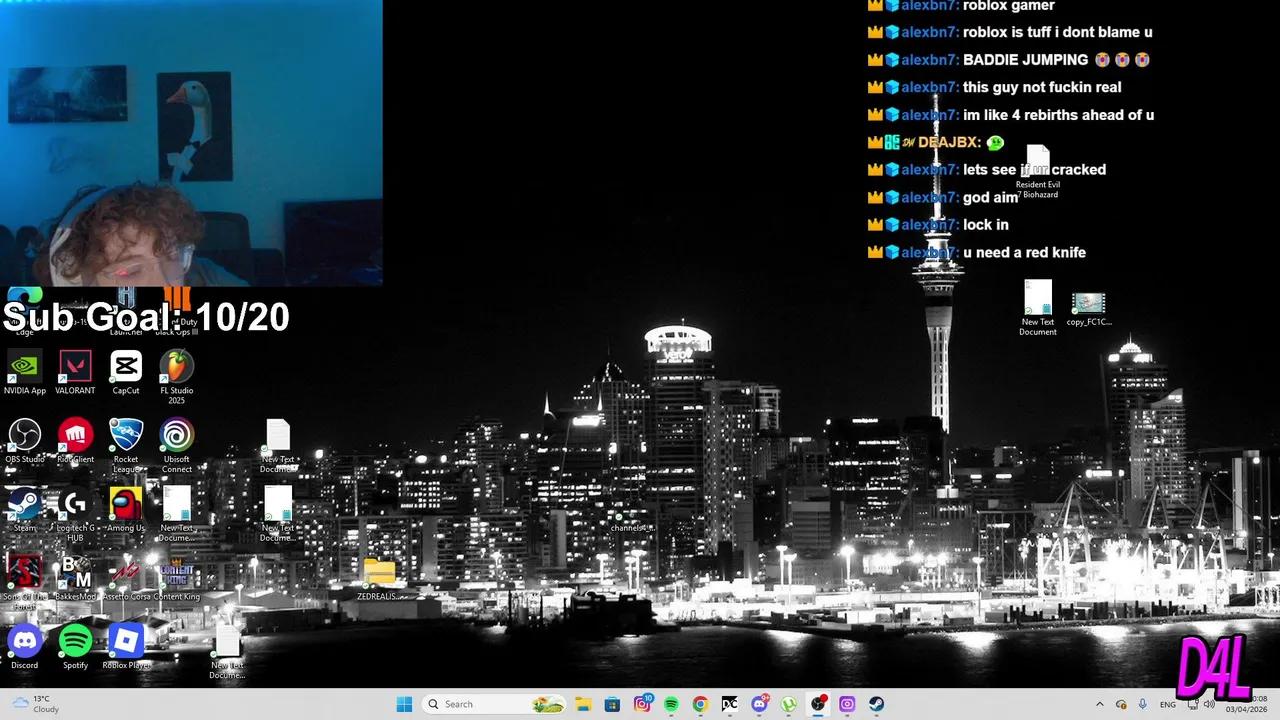
Task: Click the microphone icon in the system tray
Action: point(1142,704)
